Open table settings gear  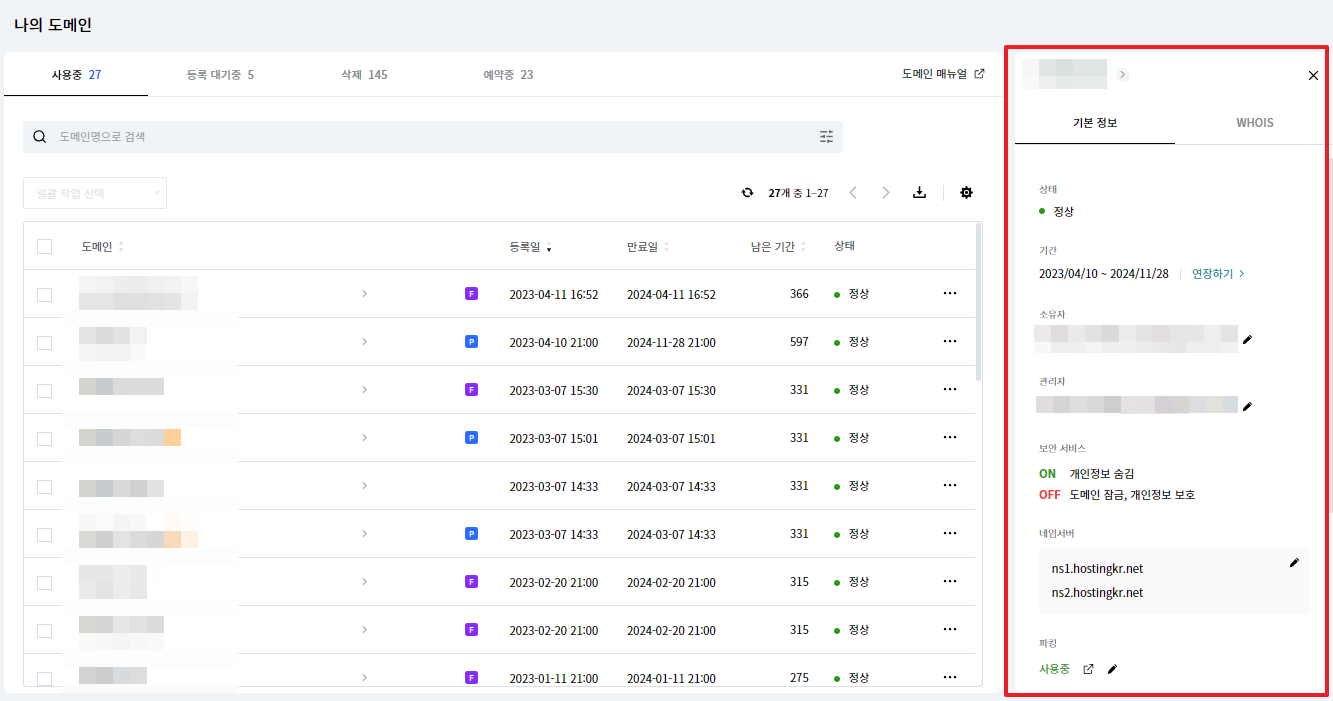pyautogui.click(x=966, y=193)
